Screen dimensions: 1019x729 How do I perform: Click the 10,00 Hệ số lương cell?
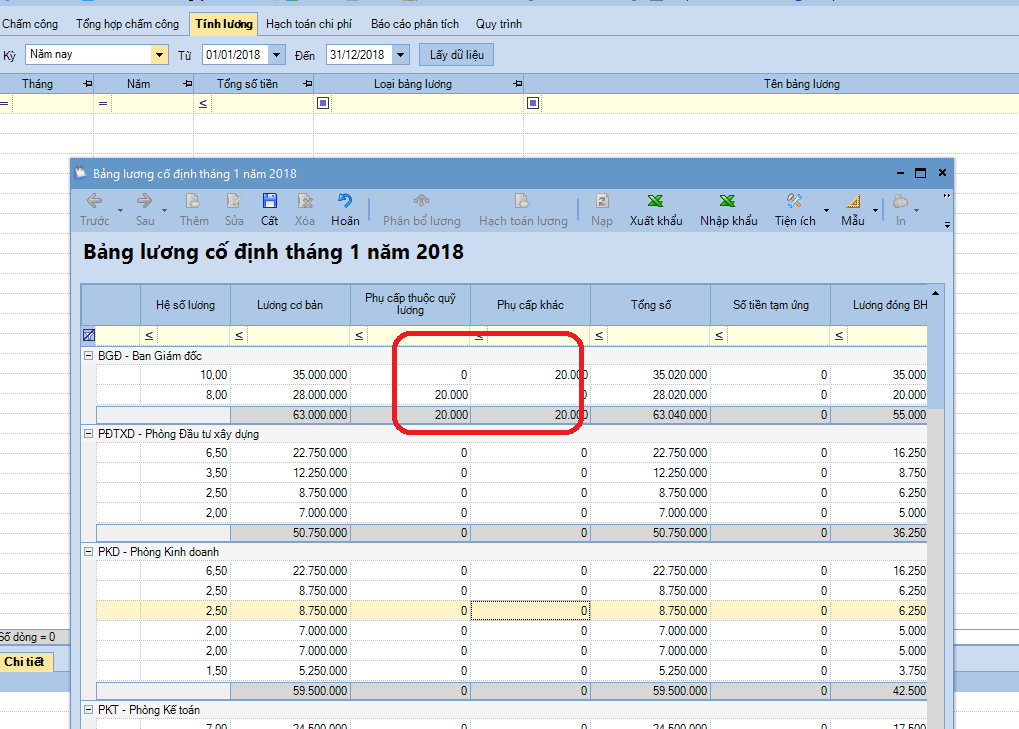185,375
